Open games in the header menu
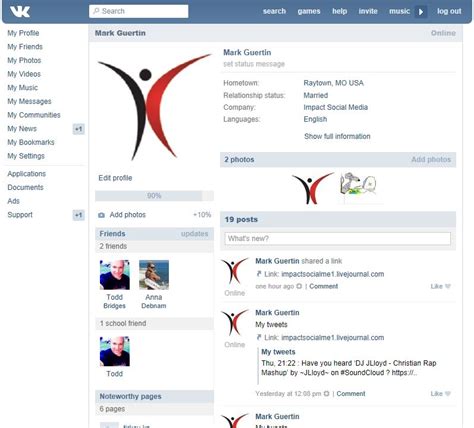Image resolution: width=474 pixels, height=428 pixels. point(309,11)
